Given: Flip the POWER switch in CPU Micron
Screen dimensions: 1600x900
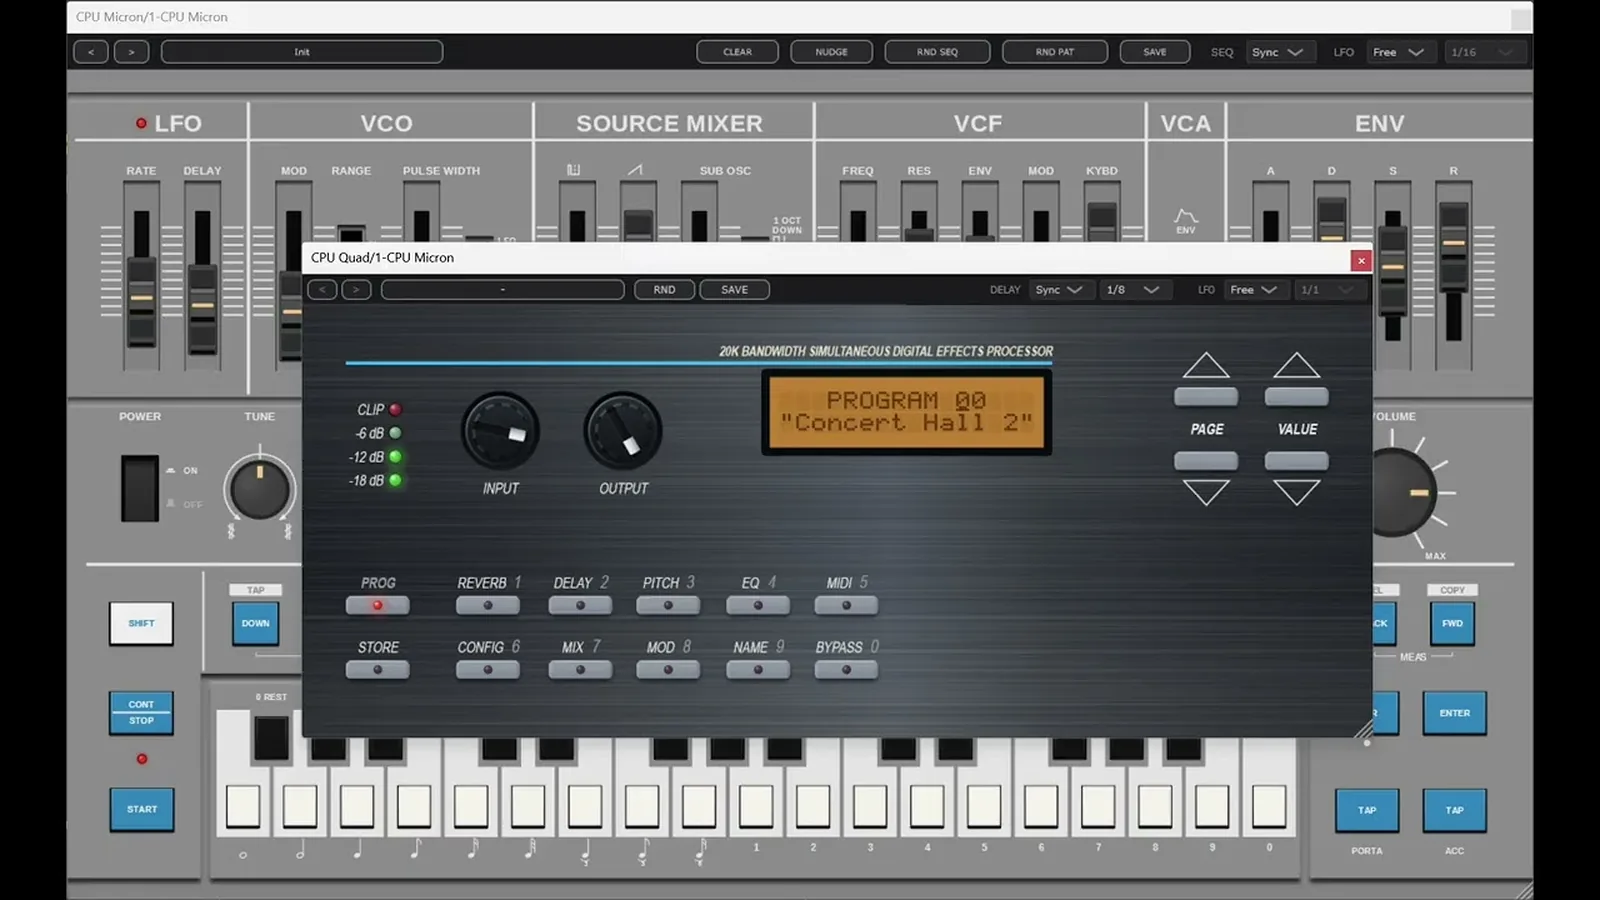Looking at the screenshot, I should point(140,488).
